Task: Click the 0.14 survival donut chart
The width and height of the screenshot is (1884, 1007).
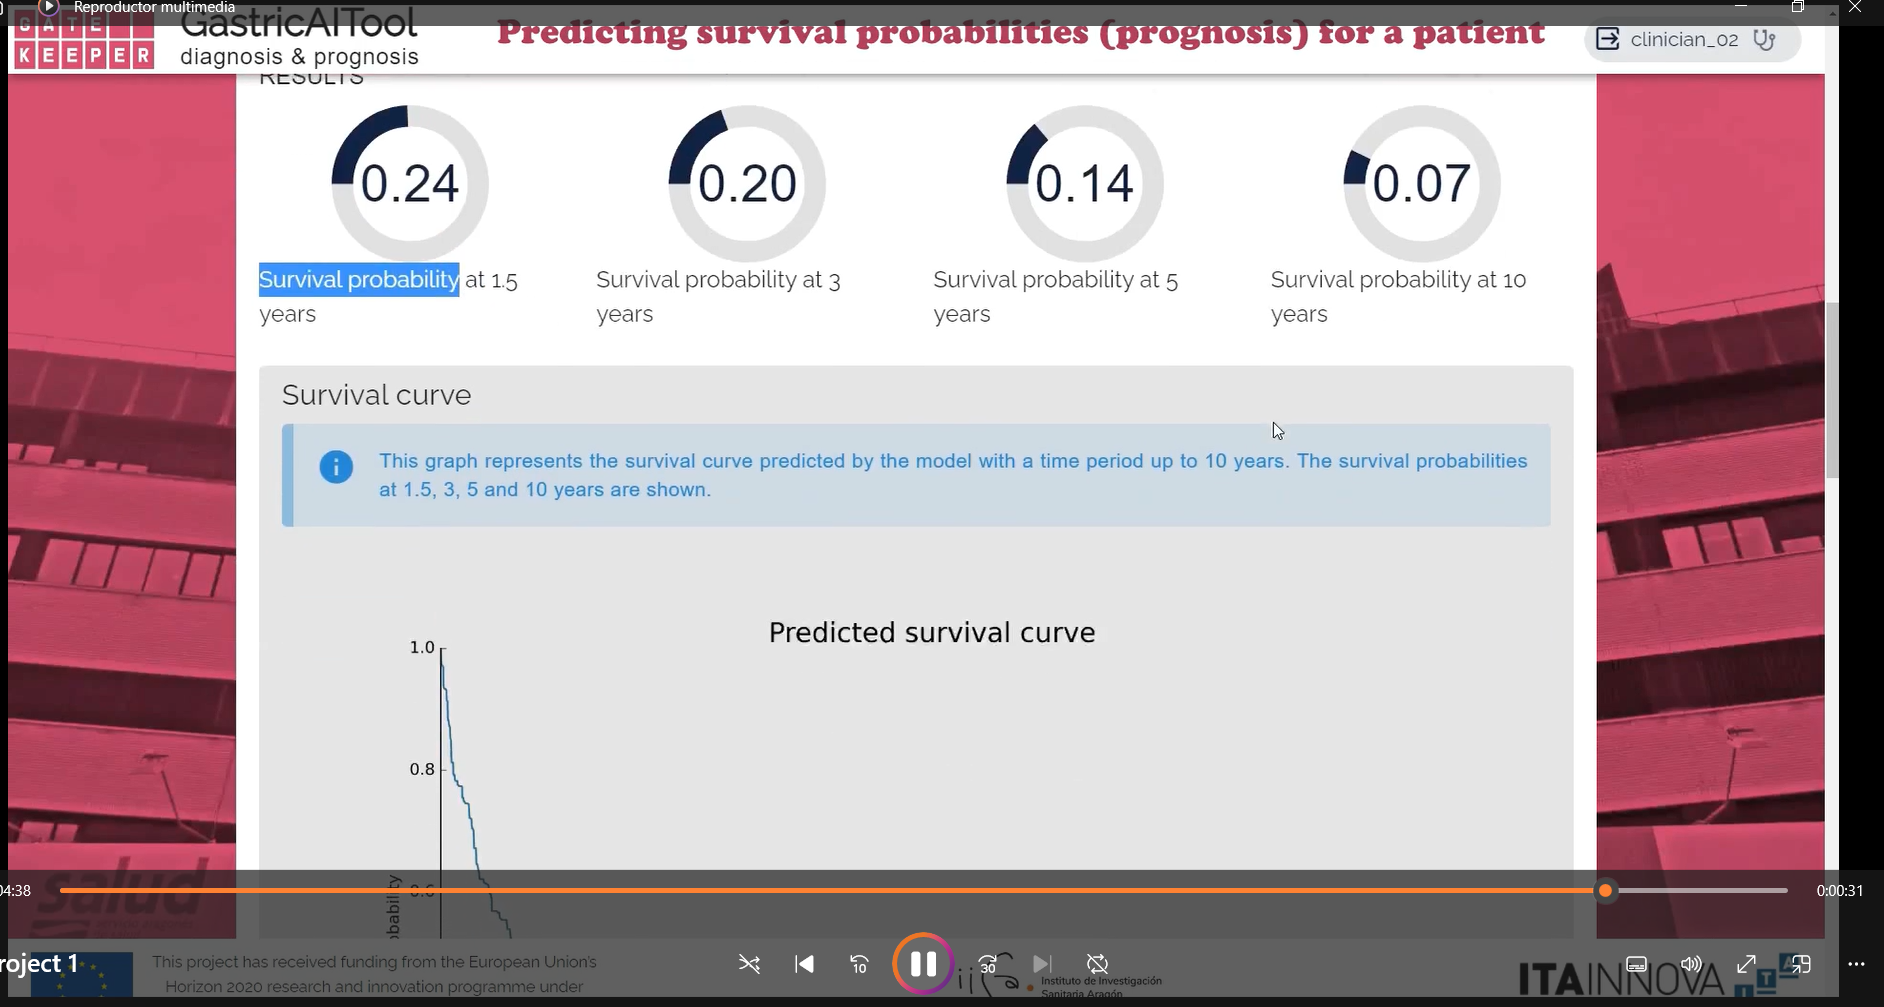Action: coord(1084,183)
